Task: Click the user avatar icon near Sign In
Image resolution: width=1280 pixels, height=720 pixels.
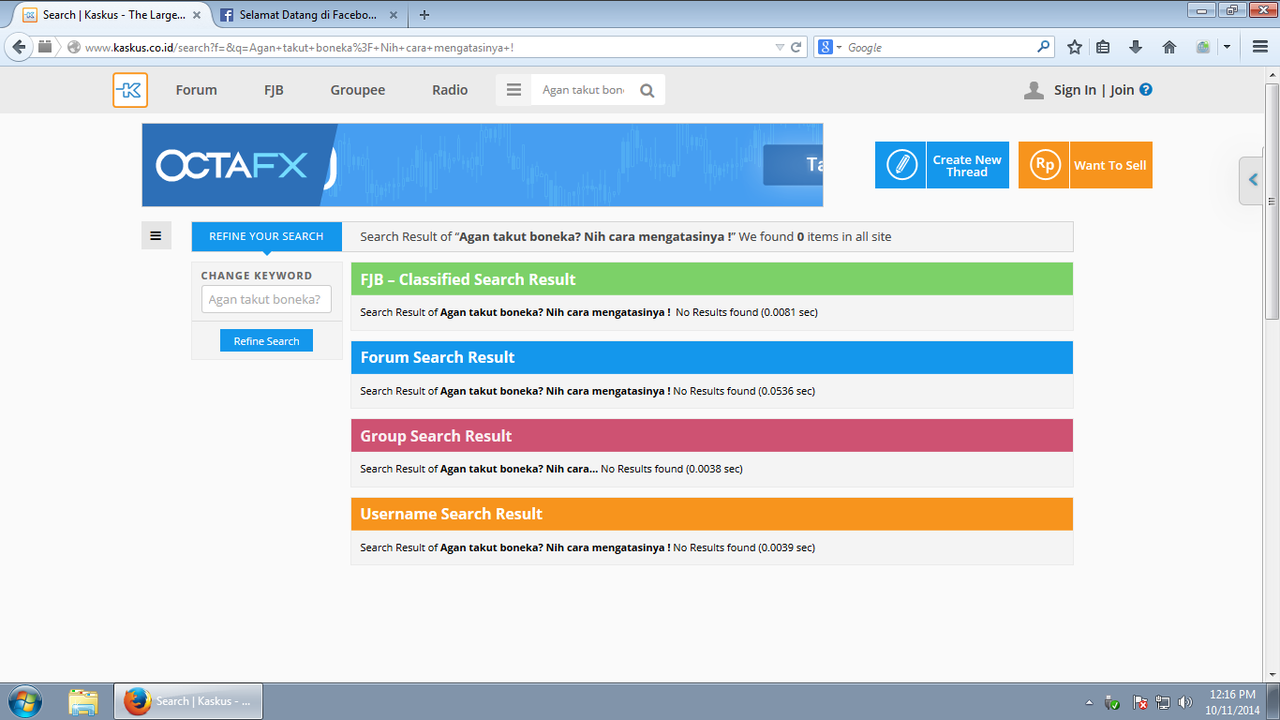Action: [1034, 90]
